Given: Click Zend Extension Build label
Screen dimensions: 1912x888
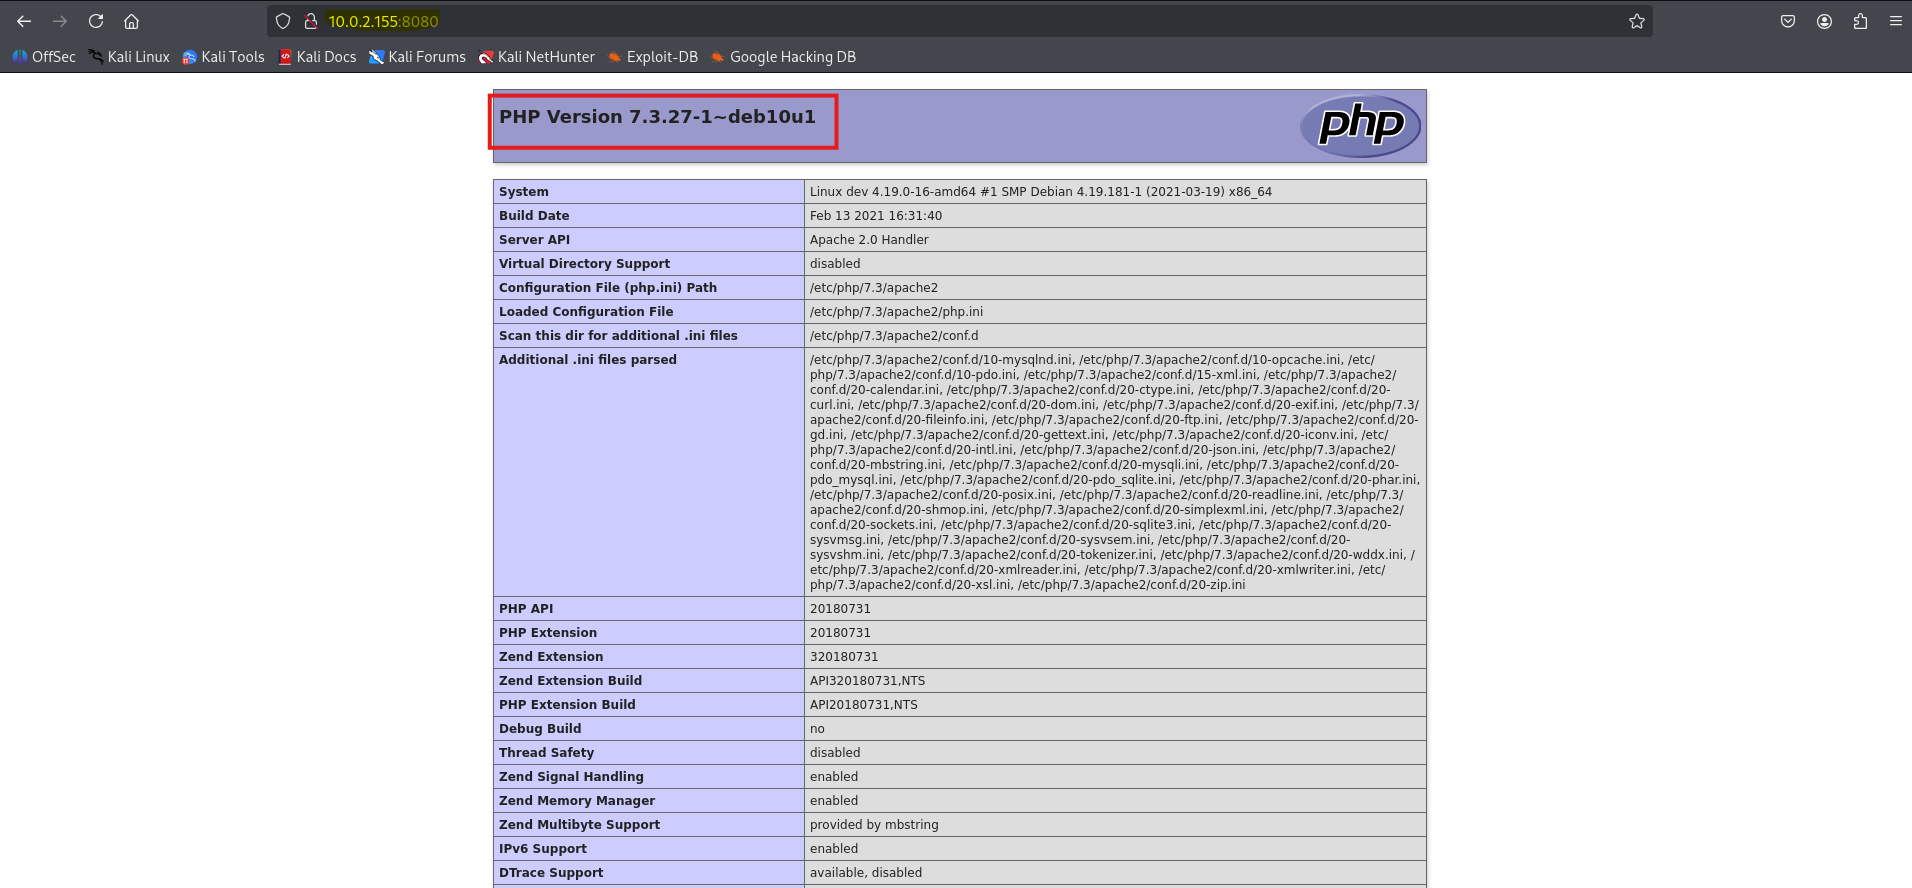Looking at the screenshot, I should (x=570, y=681).
